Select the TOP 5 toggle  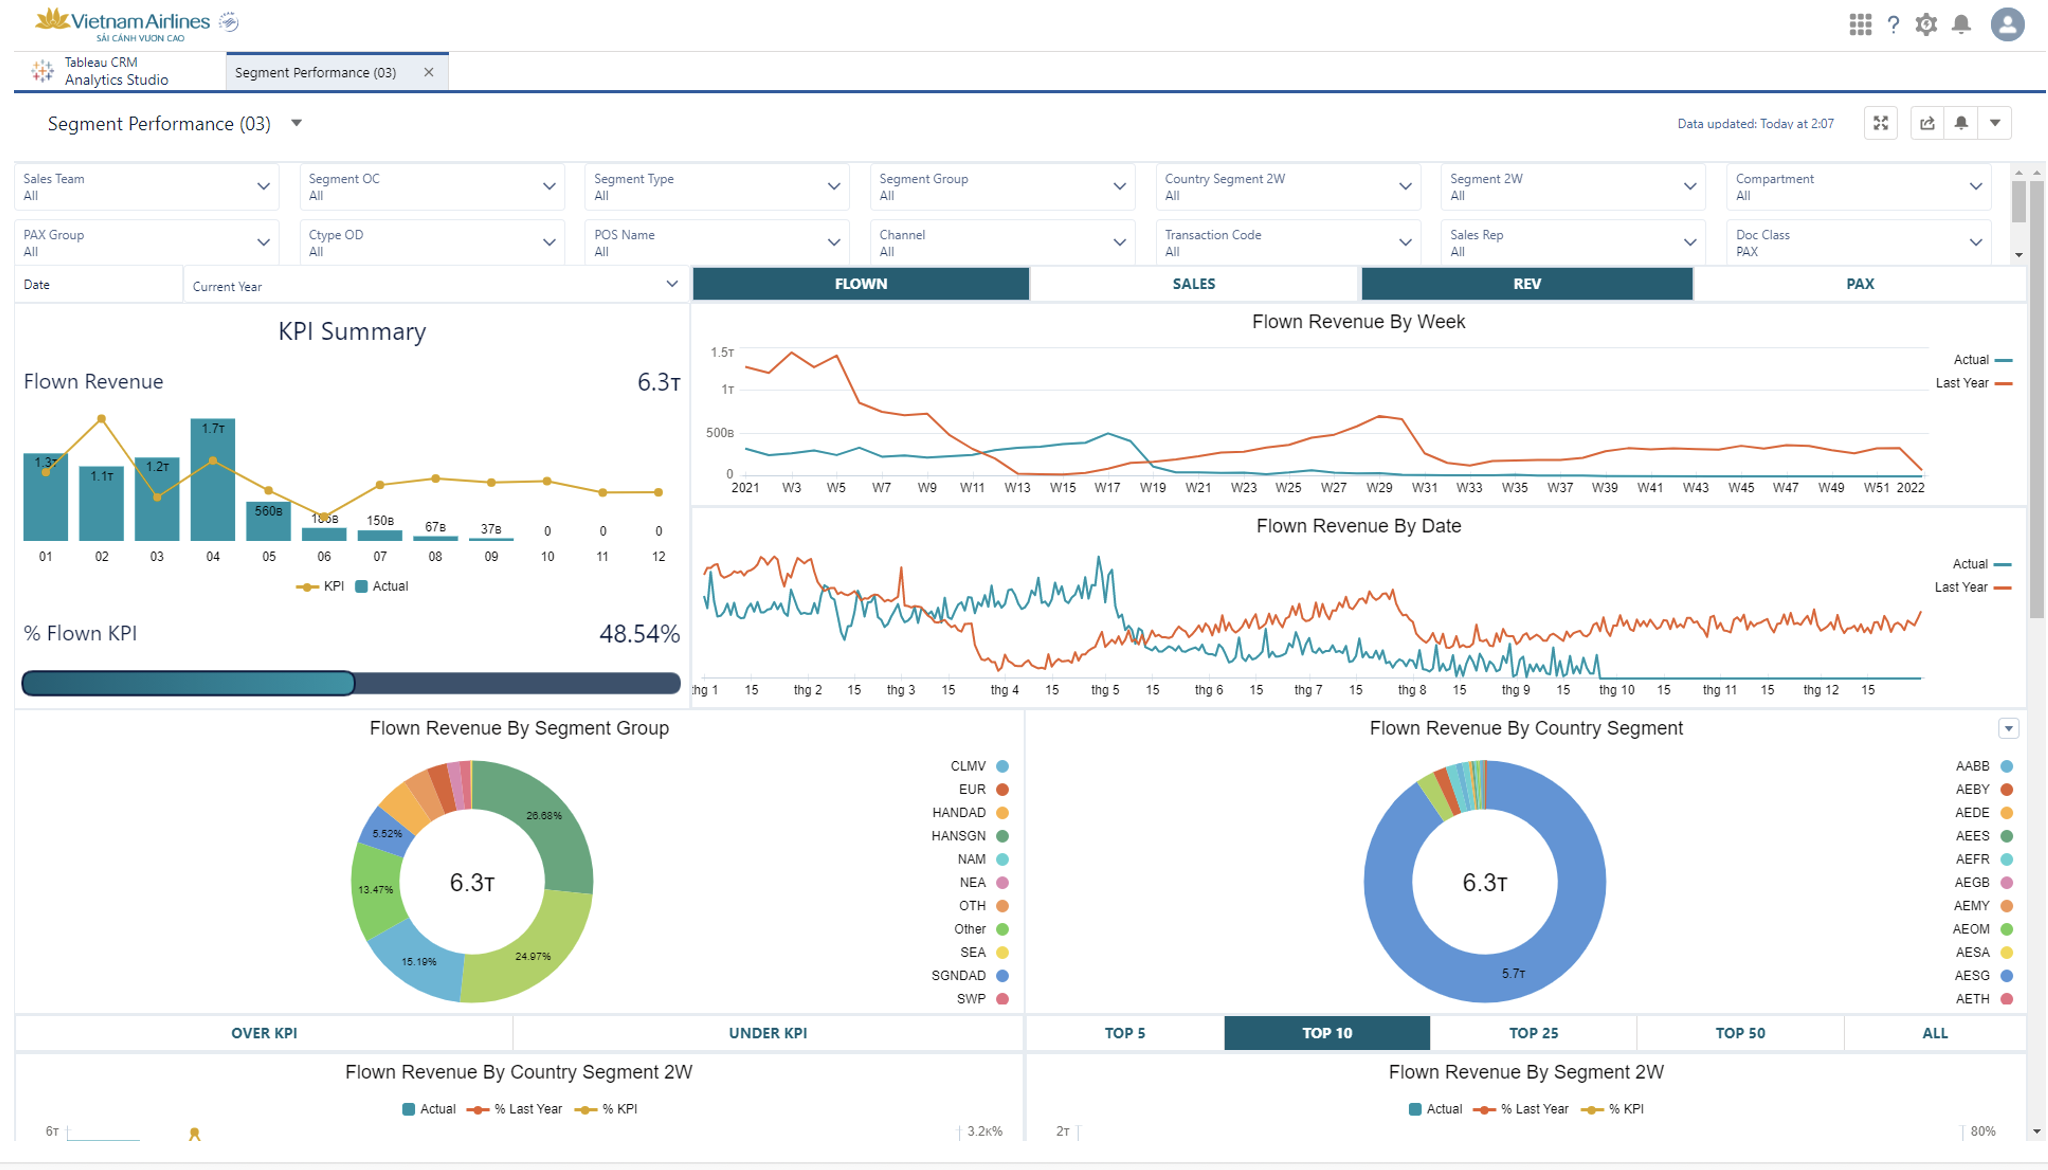point(1125,1033)
